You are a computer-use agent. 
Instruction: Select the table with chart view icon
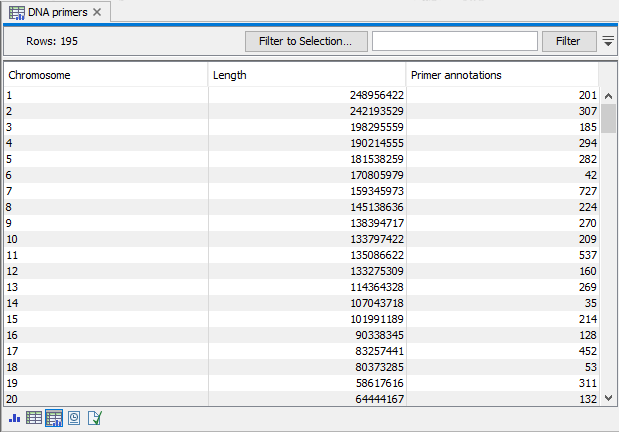pos(54,418)
